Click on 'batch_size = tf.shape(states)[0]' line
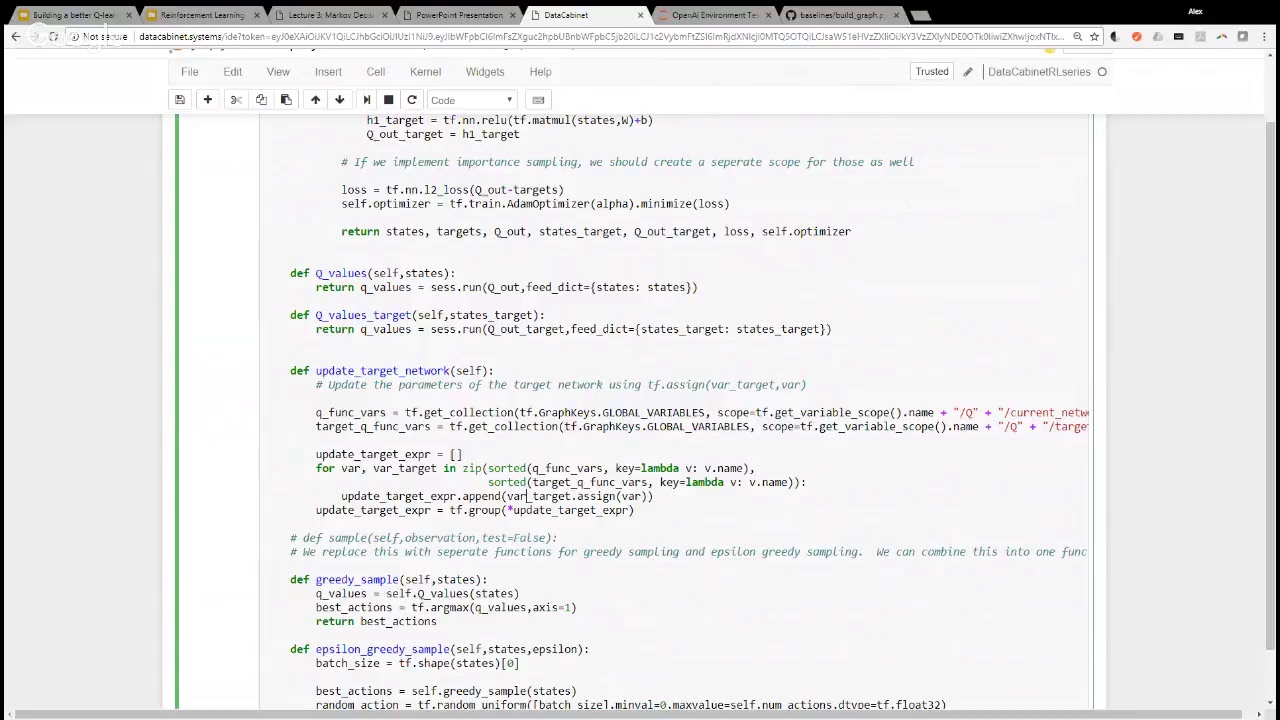1280x720 pixels. (417, 664)
